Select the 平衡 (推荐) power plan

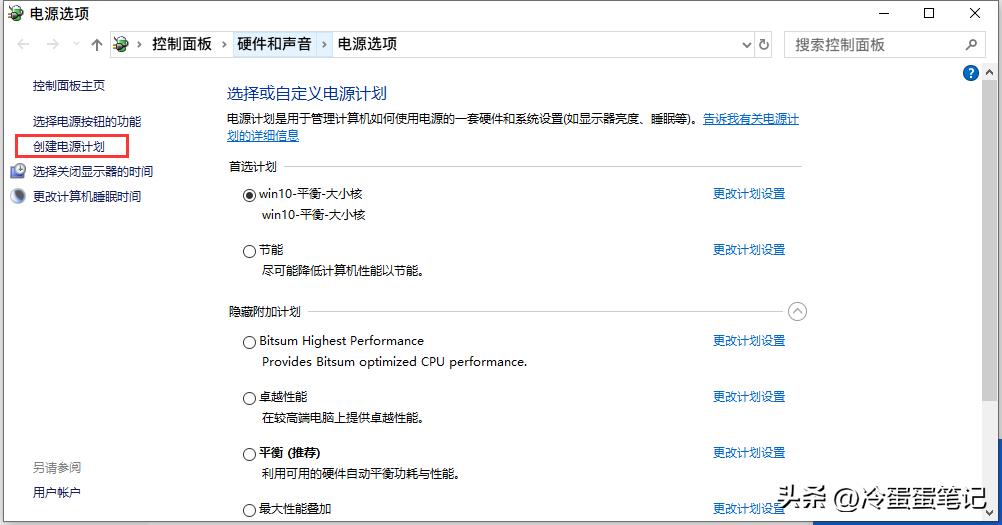[249, 455]
